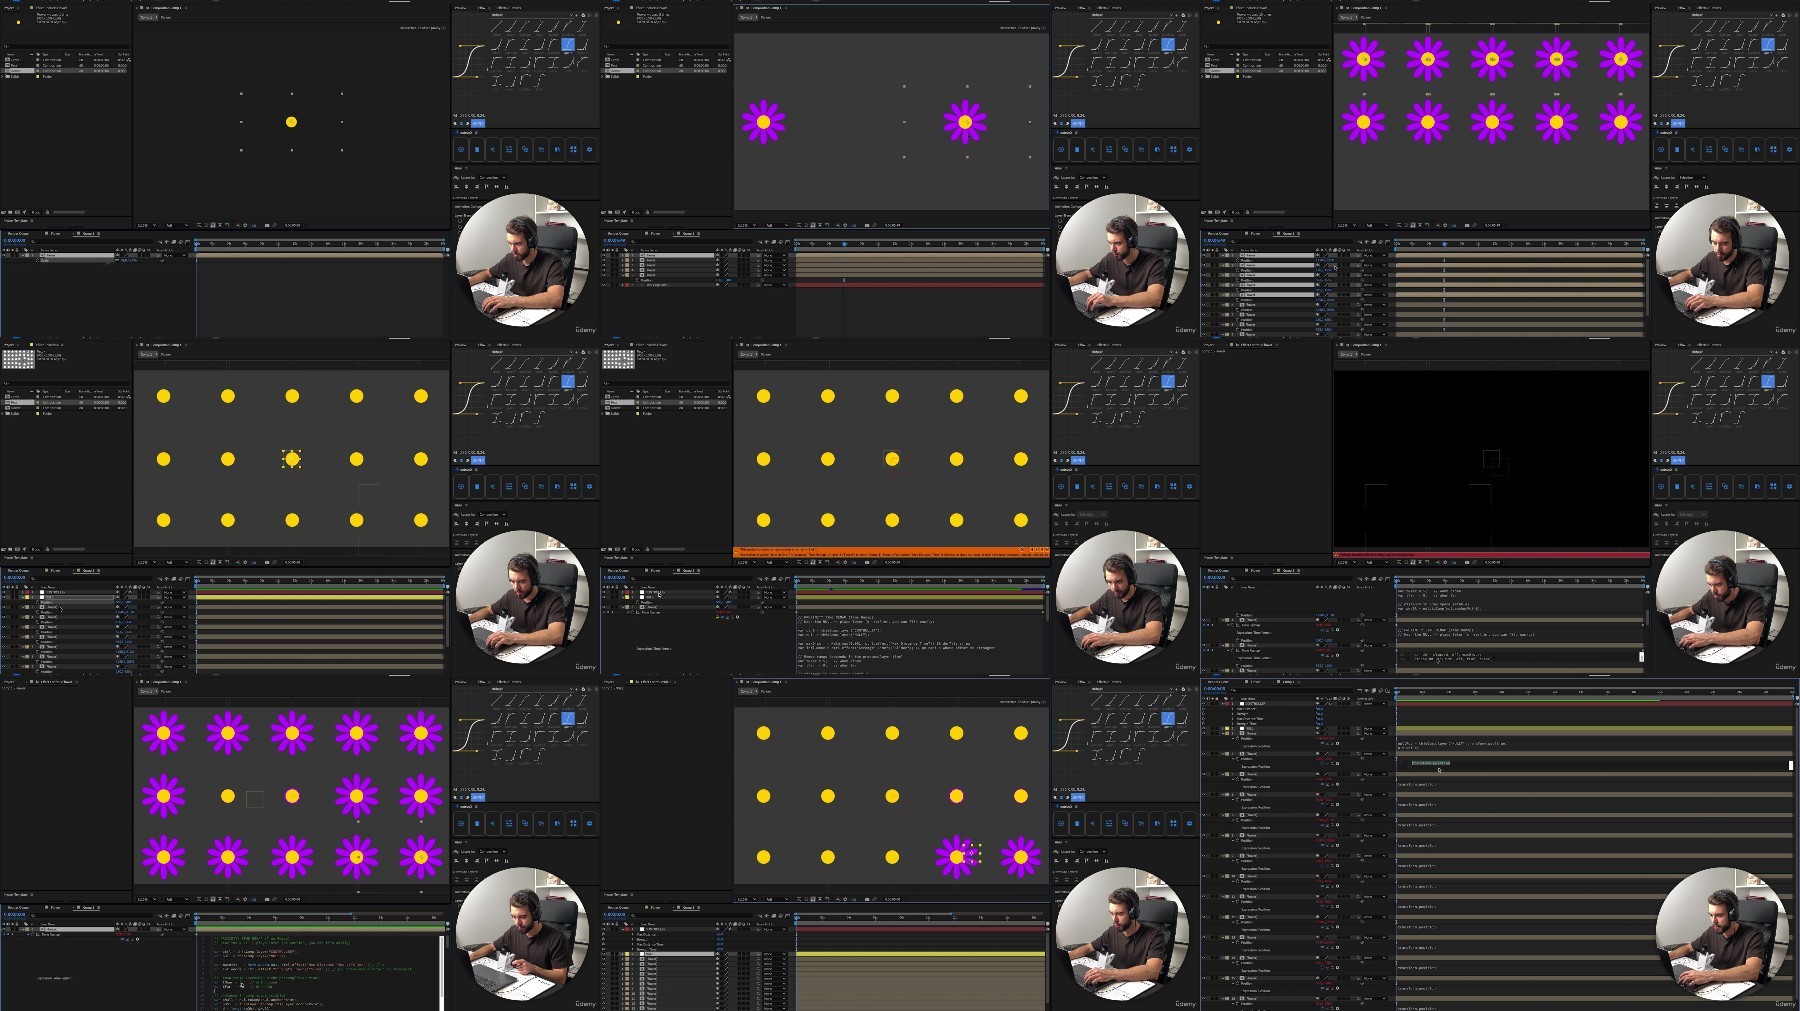Select Comp 1 timeline tab in ten-flower frame
Image resolution: width=1800 pixels, height=1011 pixels.
pos(1289,234)
